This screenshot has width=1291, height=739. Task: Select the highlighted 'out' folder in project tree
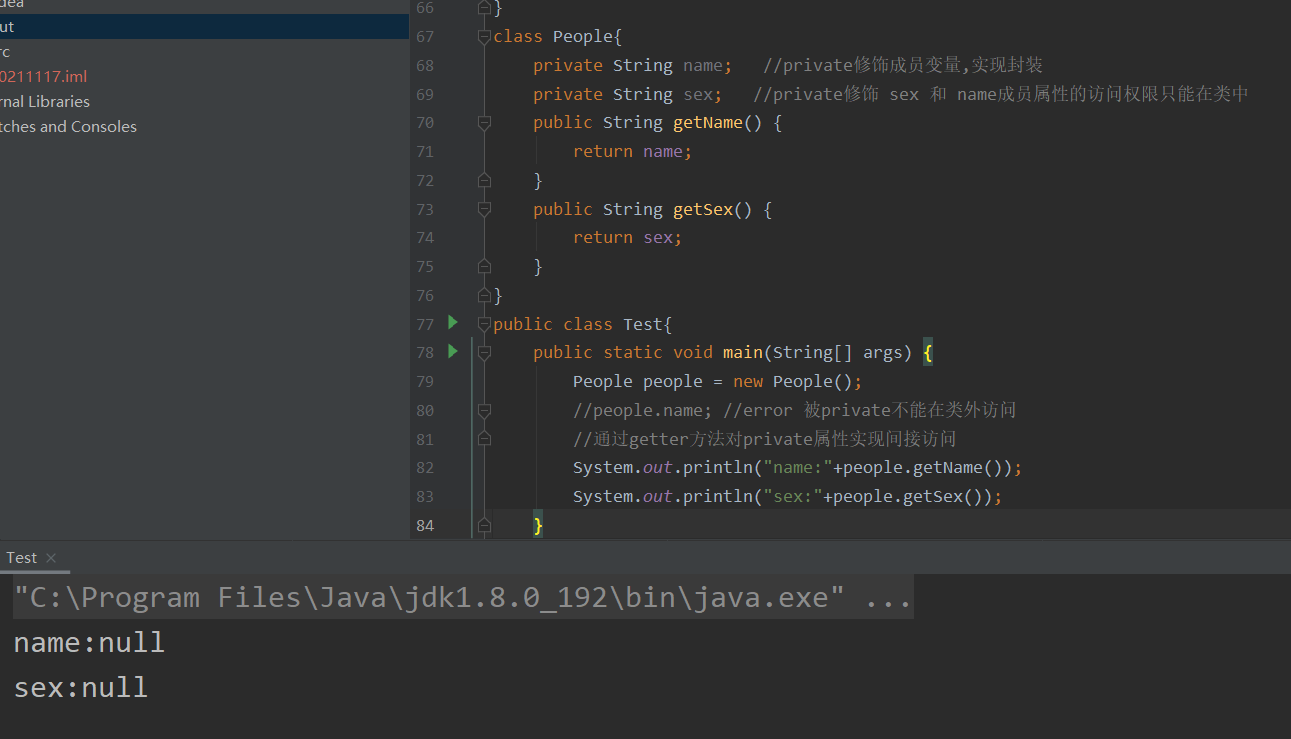point(204,27)
